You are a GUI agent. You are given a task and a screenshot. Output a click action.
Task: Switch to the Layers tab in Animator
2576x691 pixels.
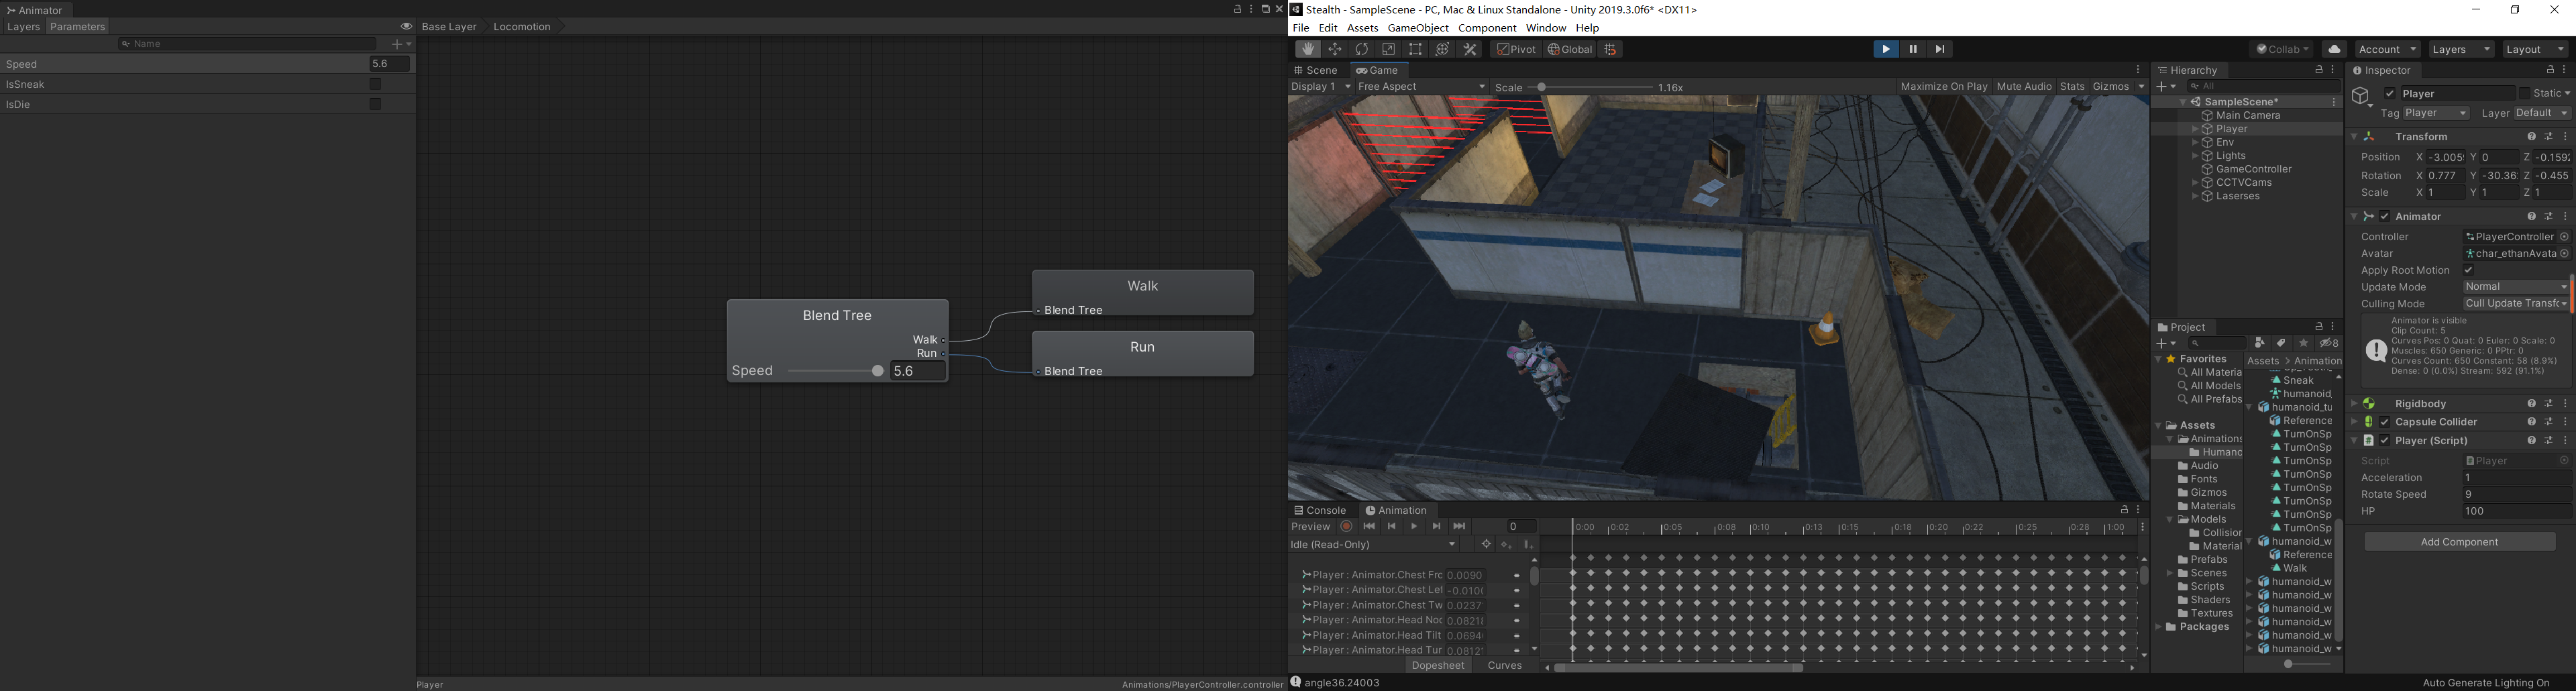pyautogui.click(x=23, y=27)
